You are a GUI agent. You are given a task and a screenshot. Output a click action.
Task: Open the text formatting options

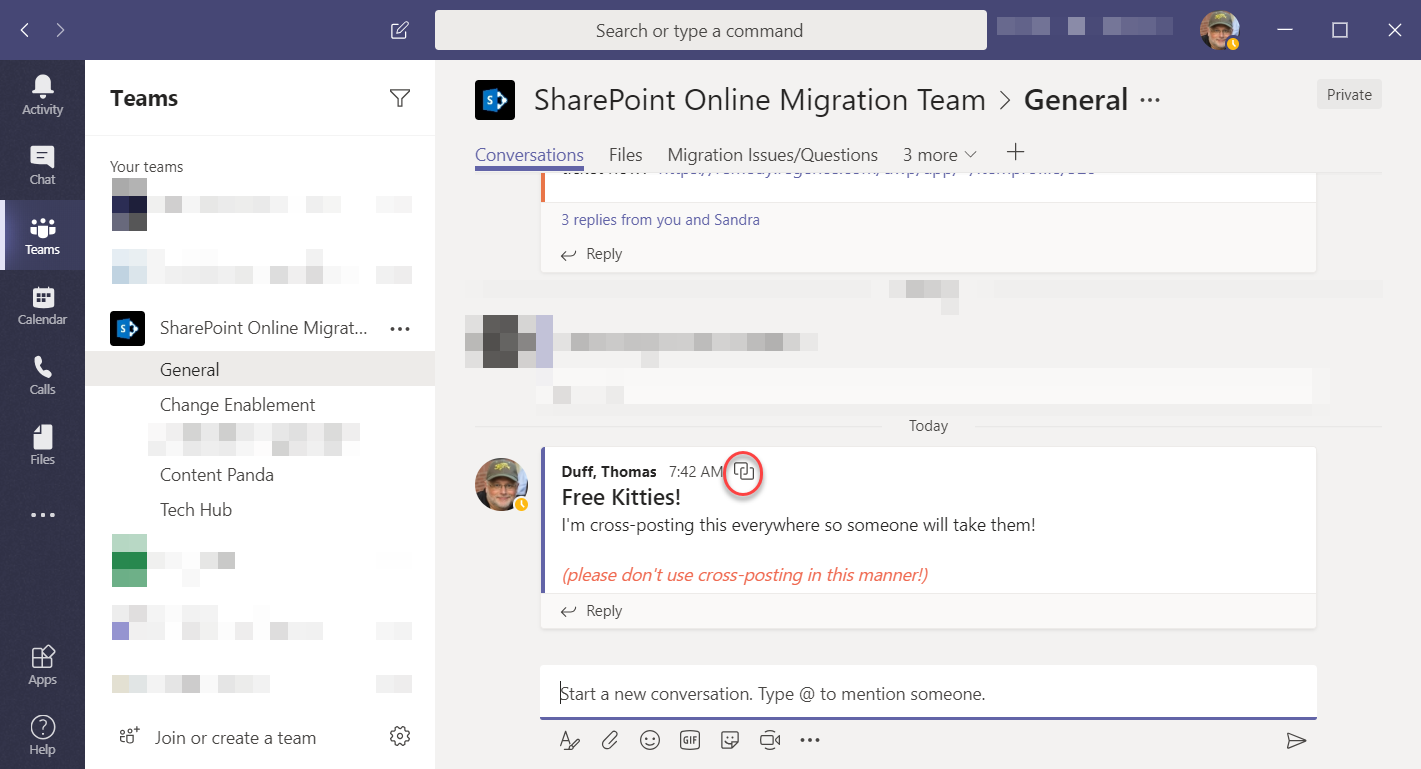[x=570, y=740]
